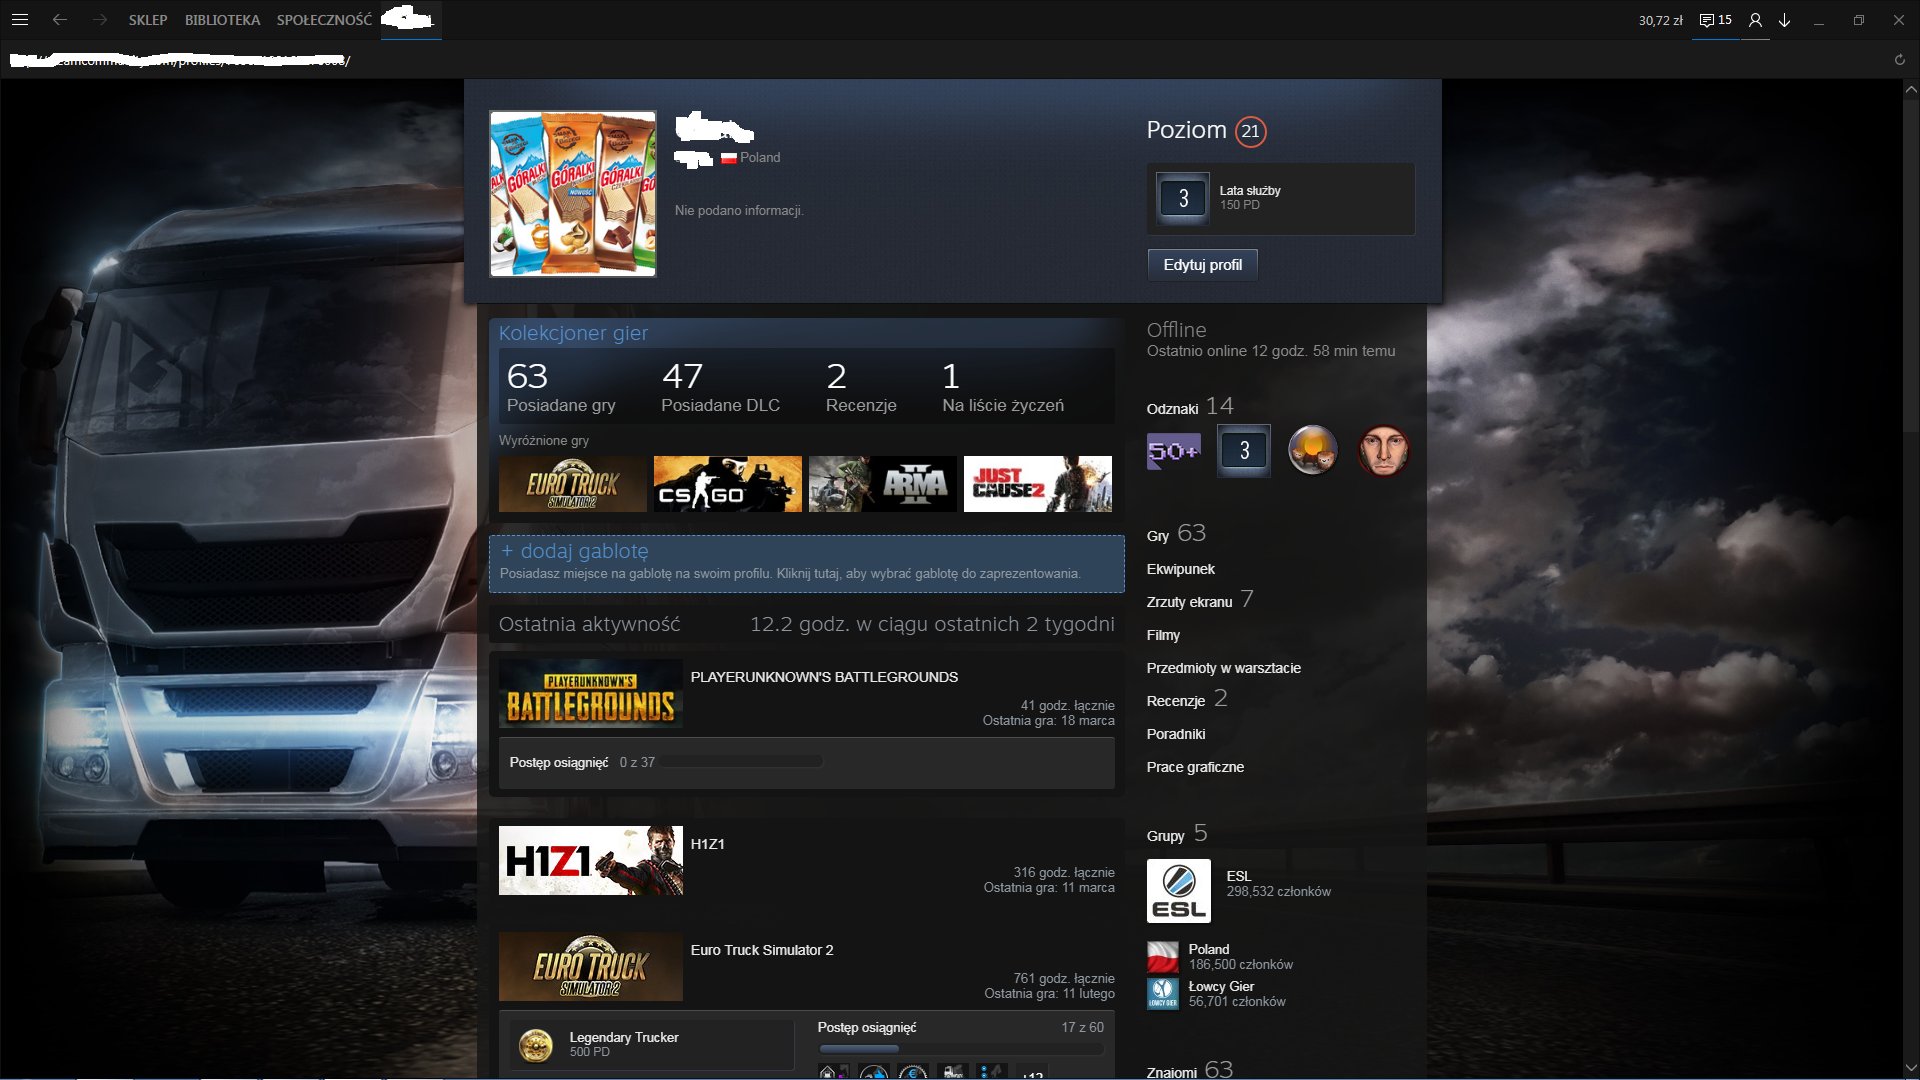1920x1080 pixels.
Task: Open featured Just Cause 2 thumbnail
Action: coord(1038,484)
